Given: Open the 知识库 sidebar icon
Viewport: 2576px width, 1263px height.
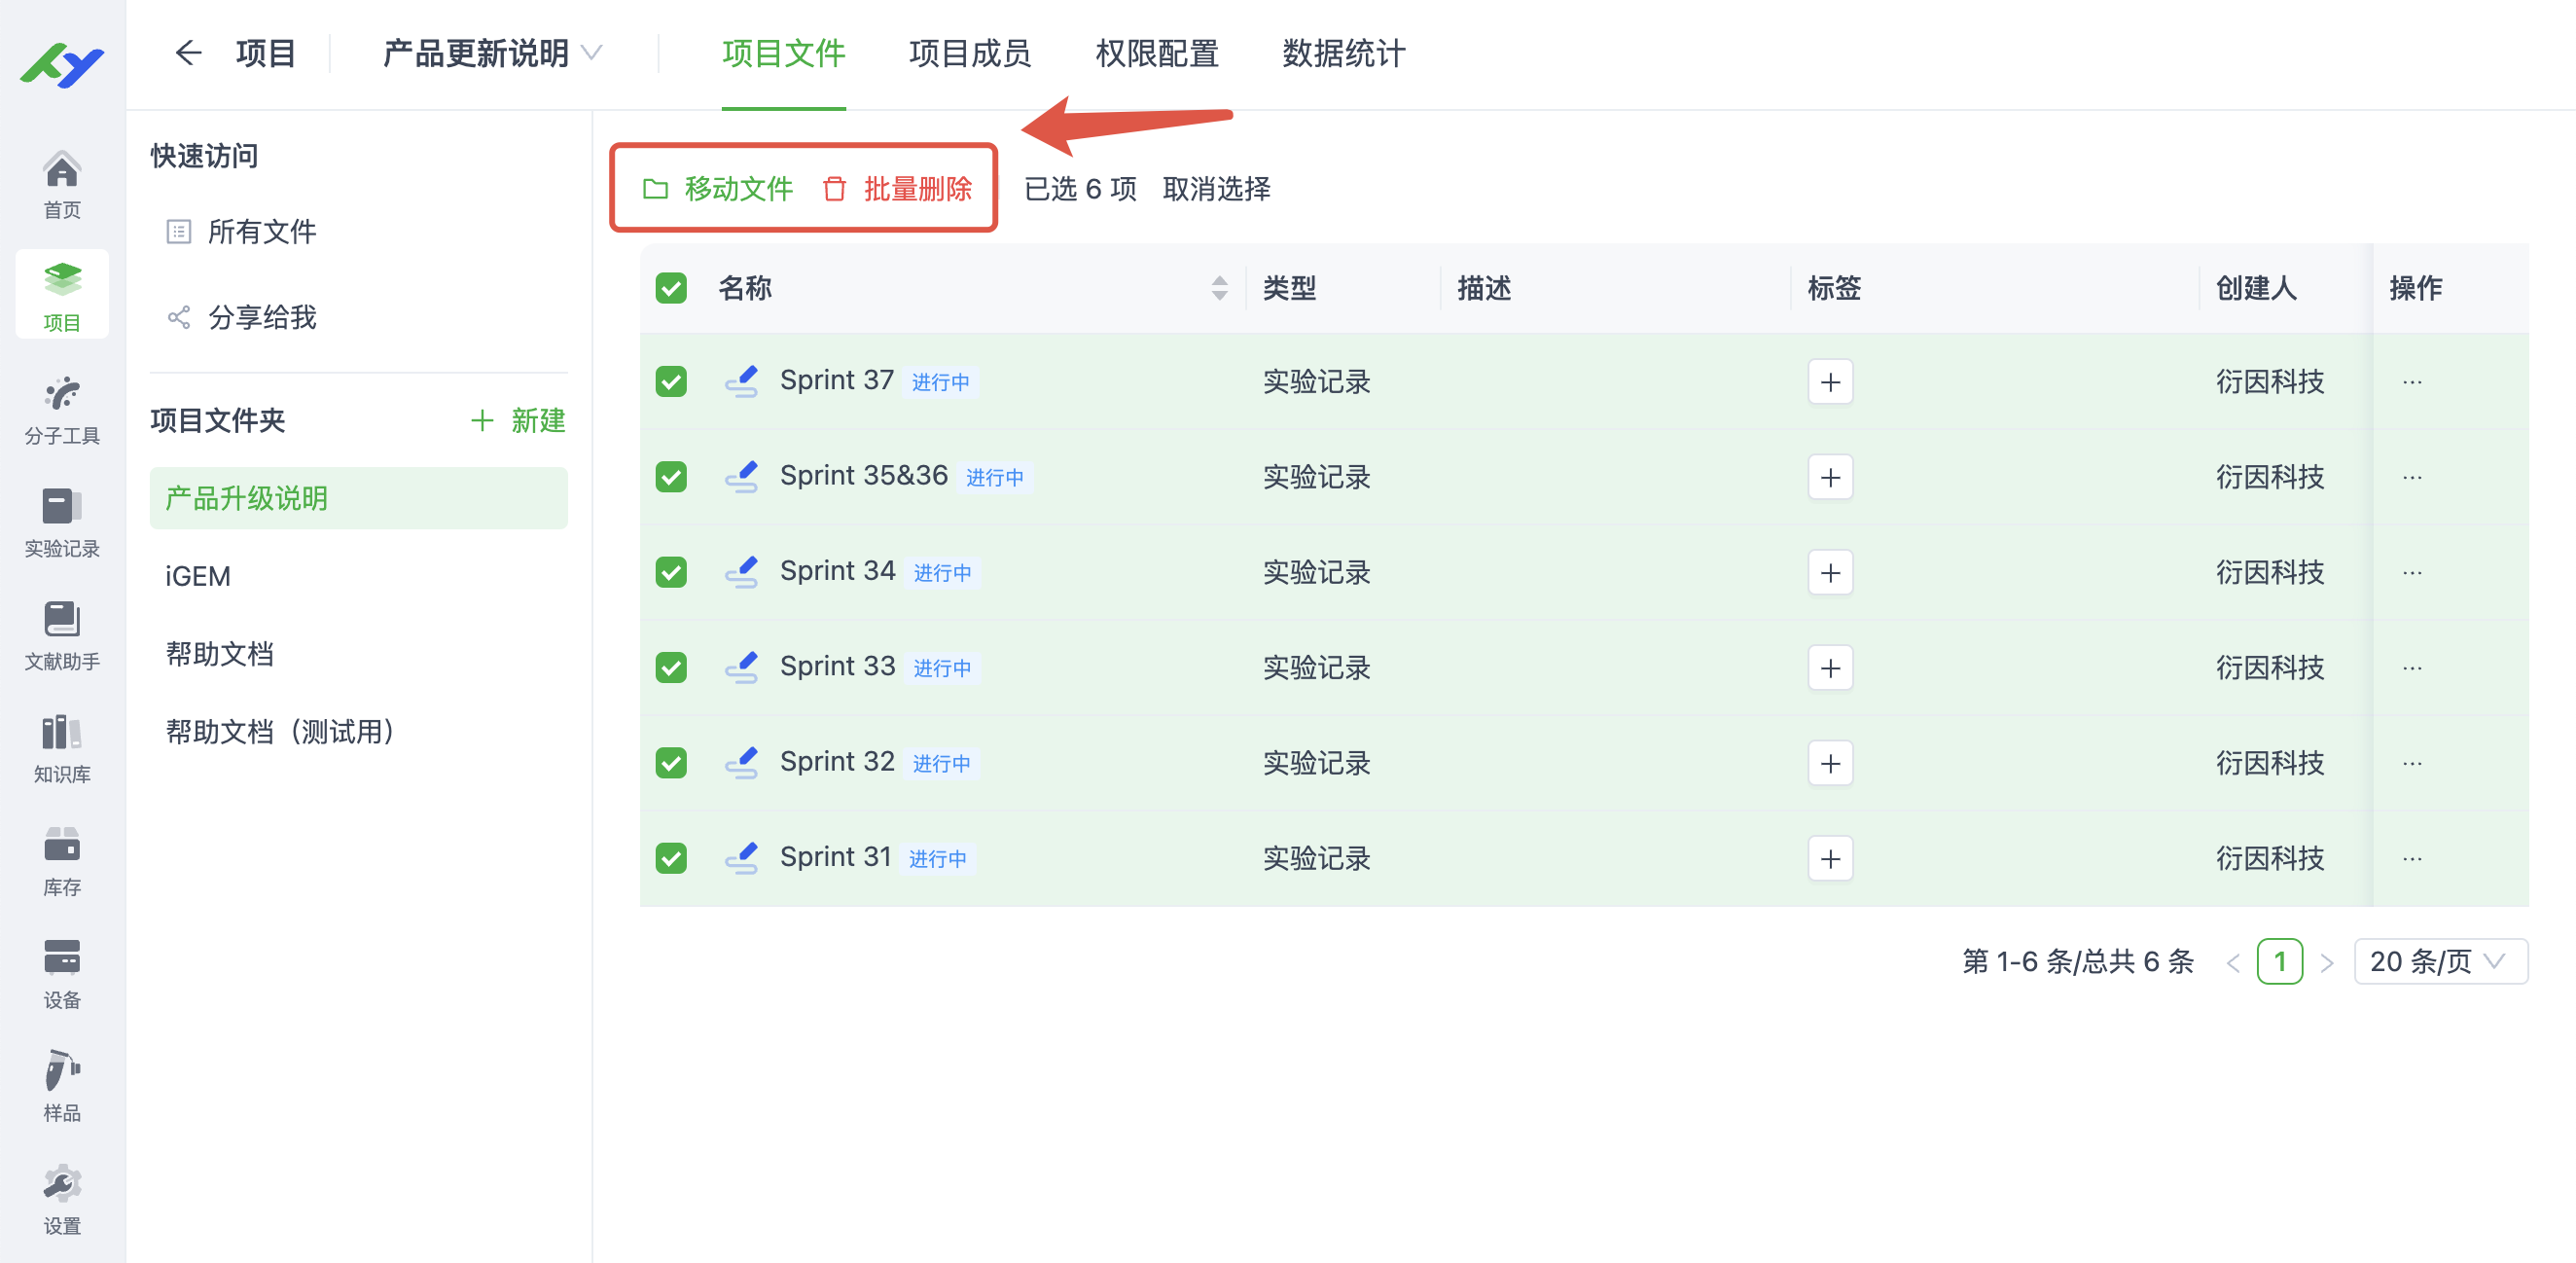Looking at the screenshot, I should tap(62, 748).
